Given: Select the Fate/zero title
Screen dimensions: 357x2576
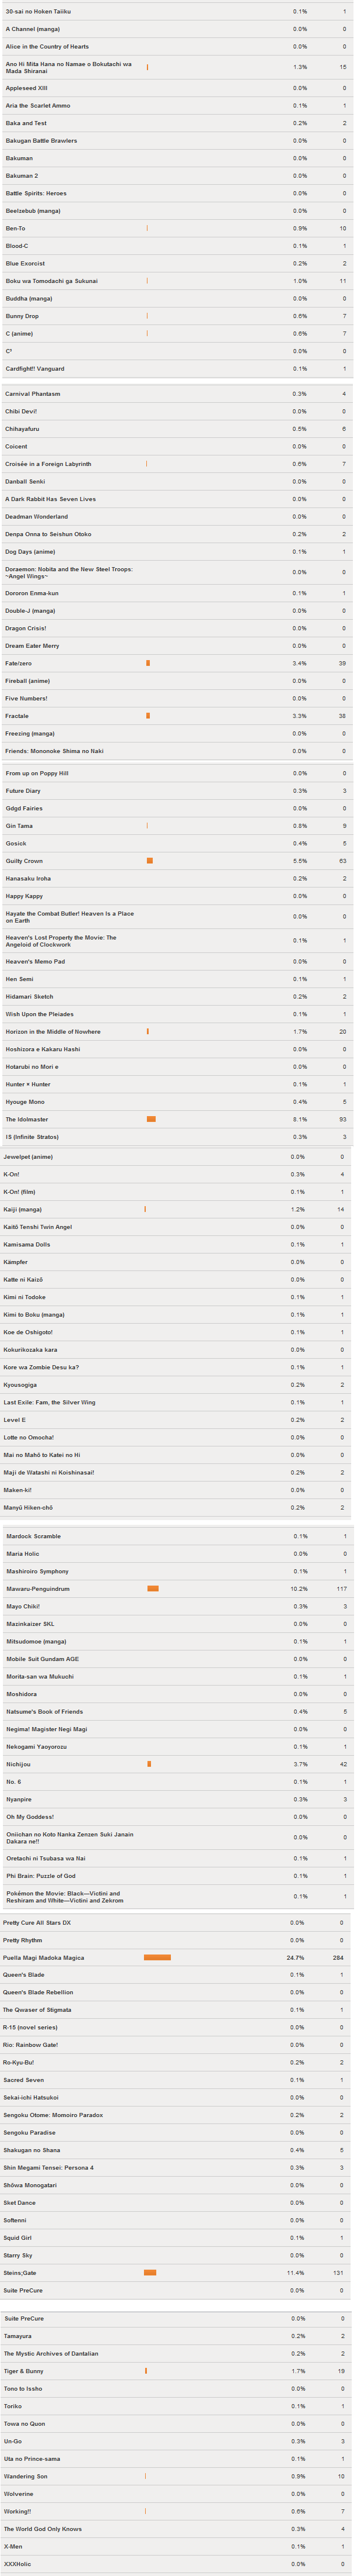Looking at the screenshot, I should [x=18, y=663].
